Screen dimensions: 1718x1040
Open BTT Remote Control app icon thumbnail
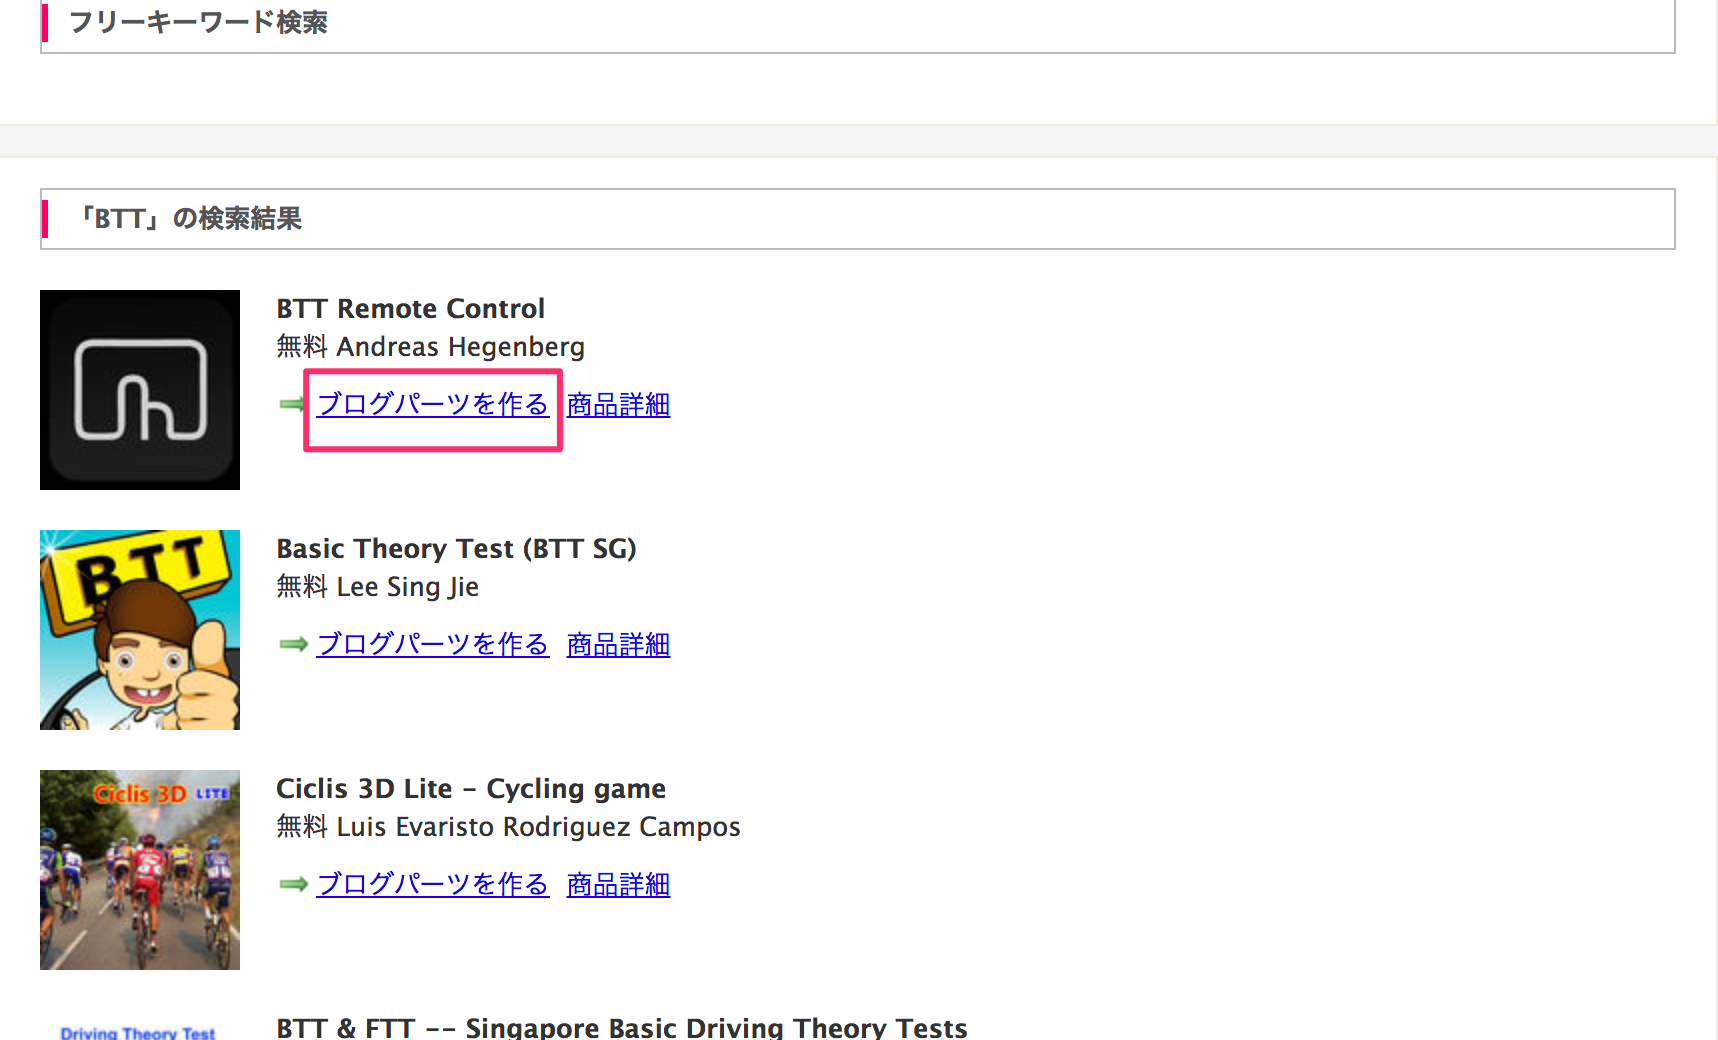(140, 390)
